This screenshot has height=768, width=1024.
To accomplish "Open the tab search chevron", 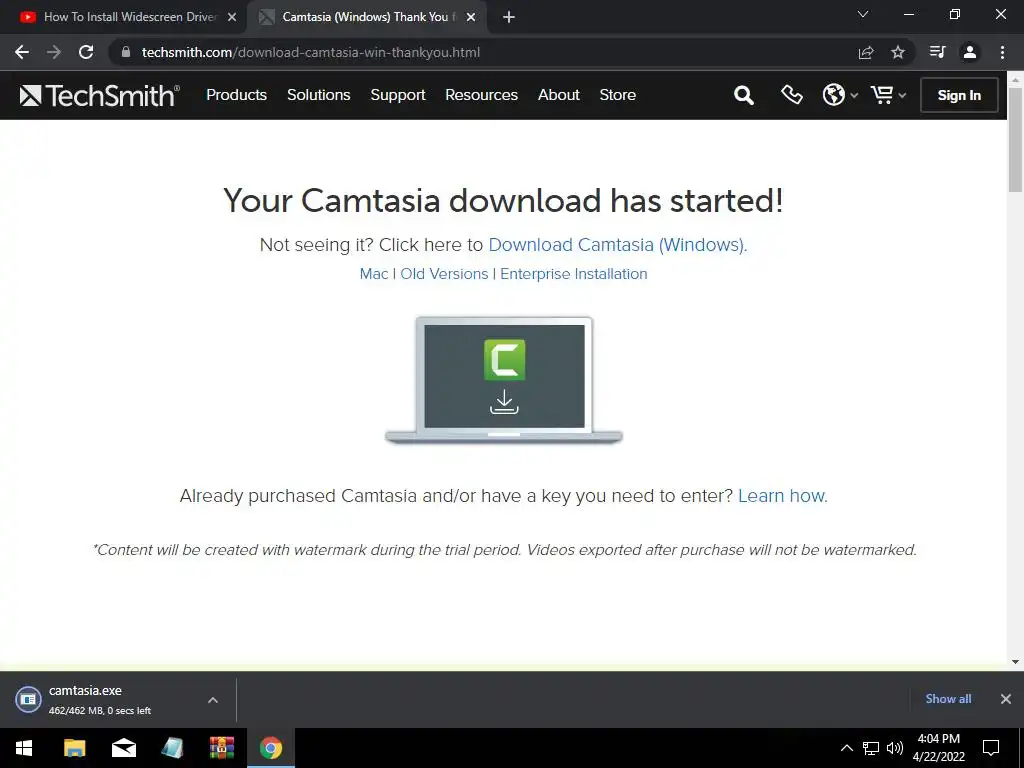I will click(x=863, y=14).
